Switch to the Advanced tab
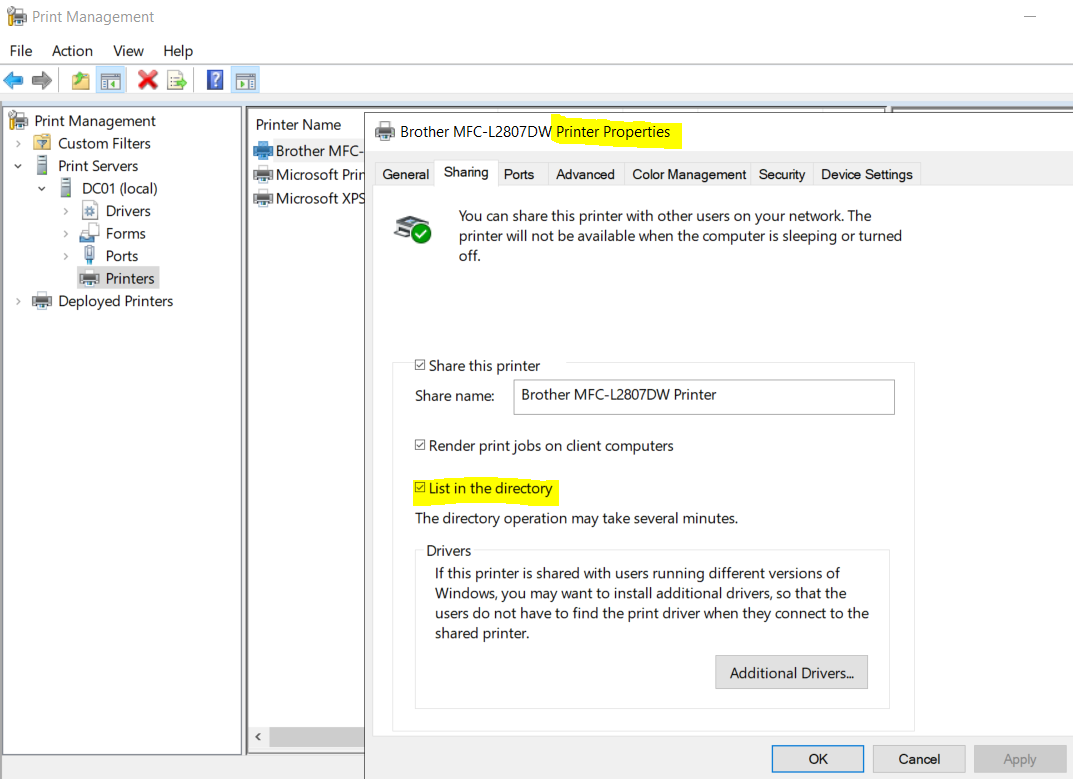The width and height of the screenshot is (1073, 779). tap(585, 175)
